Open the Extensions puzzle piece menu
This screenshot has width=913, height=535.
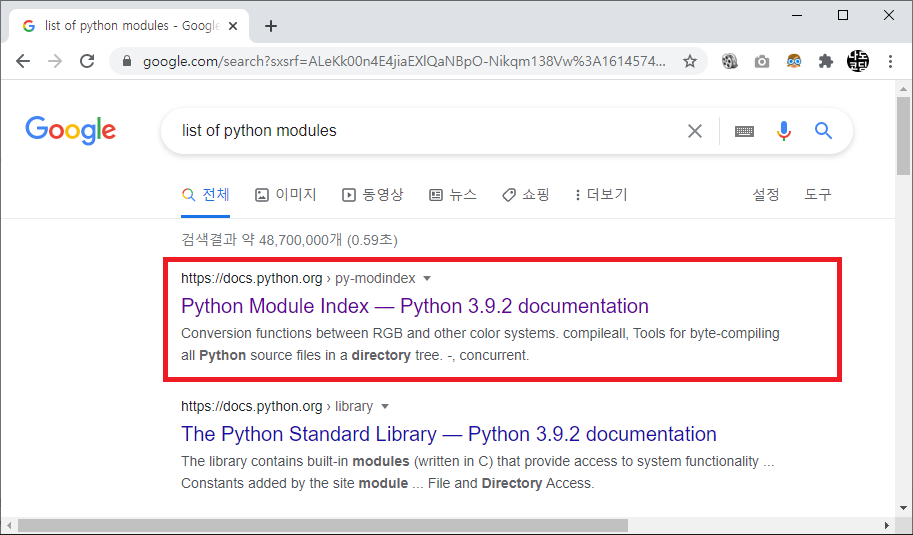826,61
